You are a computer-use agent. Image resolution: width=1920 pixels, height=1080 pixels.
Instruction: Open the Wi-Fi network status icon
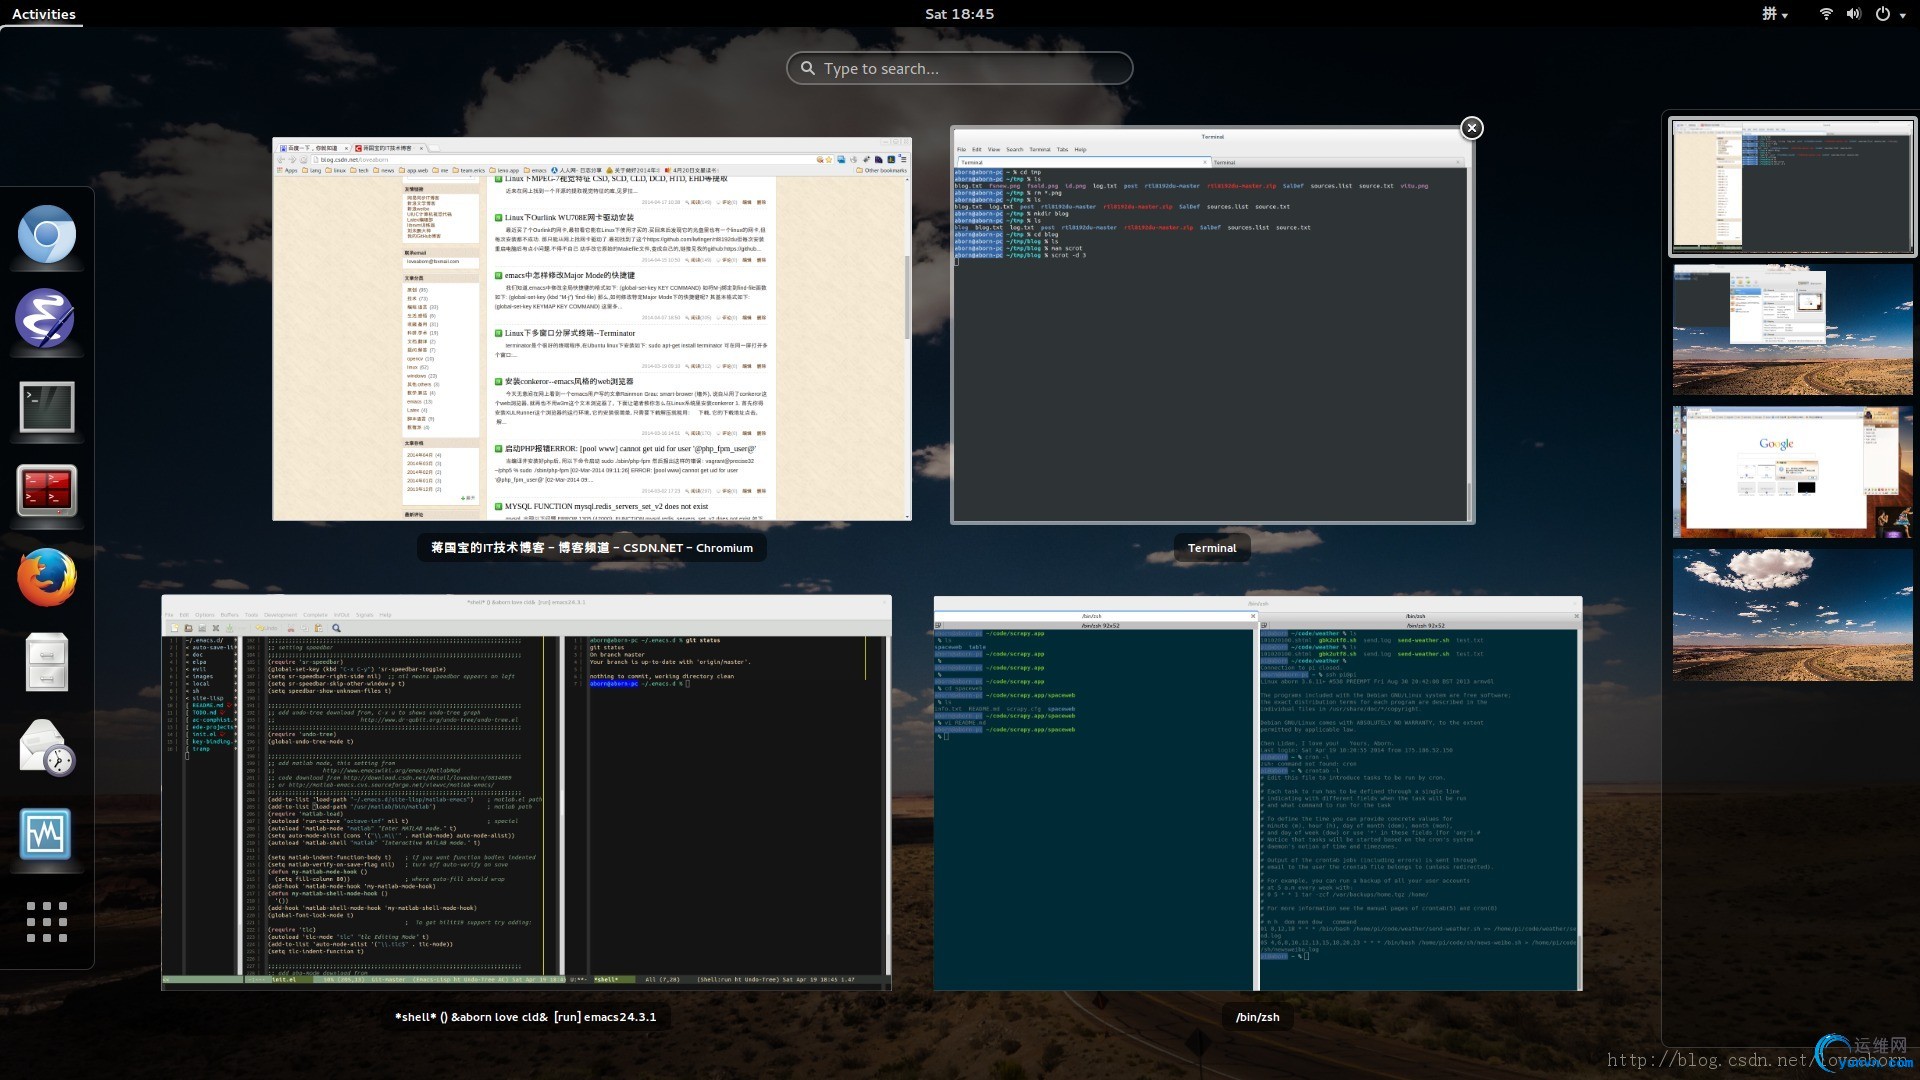coord(1826,14)
